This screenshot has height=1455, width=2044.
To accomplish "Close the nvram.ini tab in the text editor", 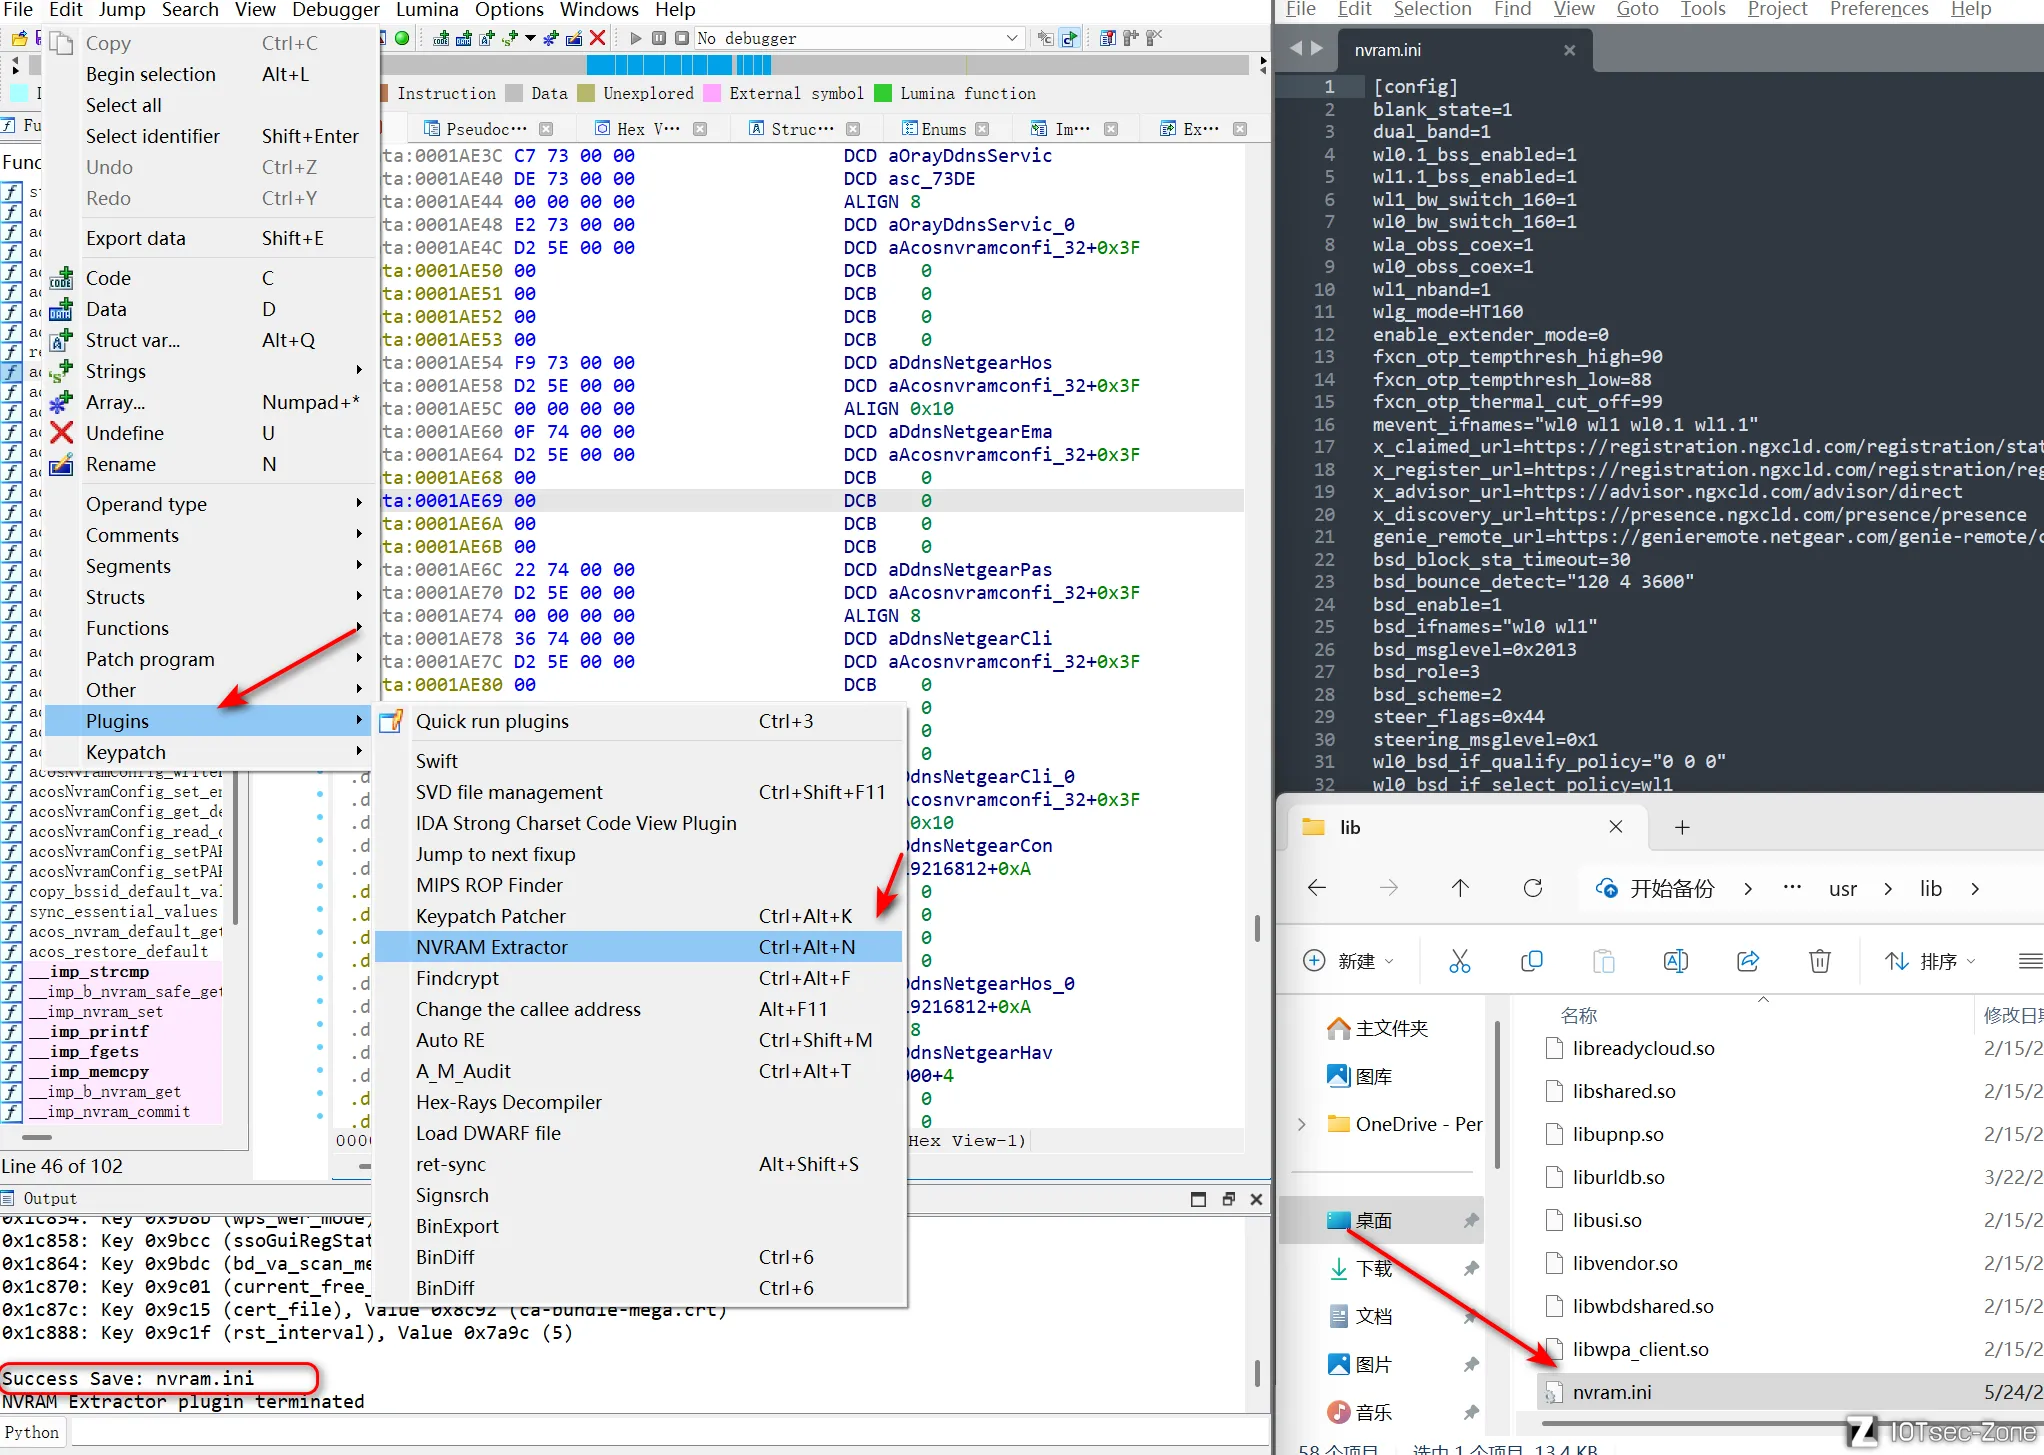I will click(1570, 50).
